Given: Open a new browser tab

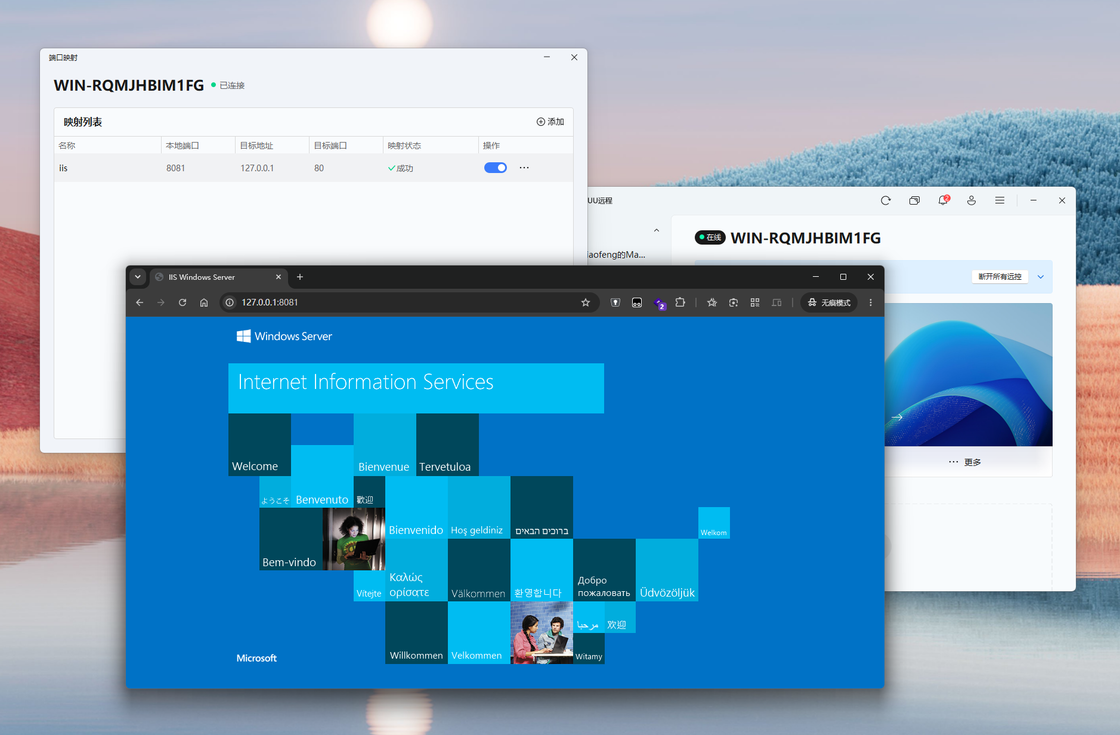Looking at the screenshot, I should pyautogui.click(x=300, y=277).
